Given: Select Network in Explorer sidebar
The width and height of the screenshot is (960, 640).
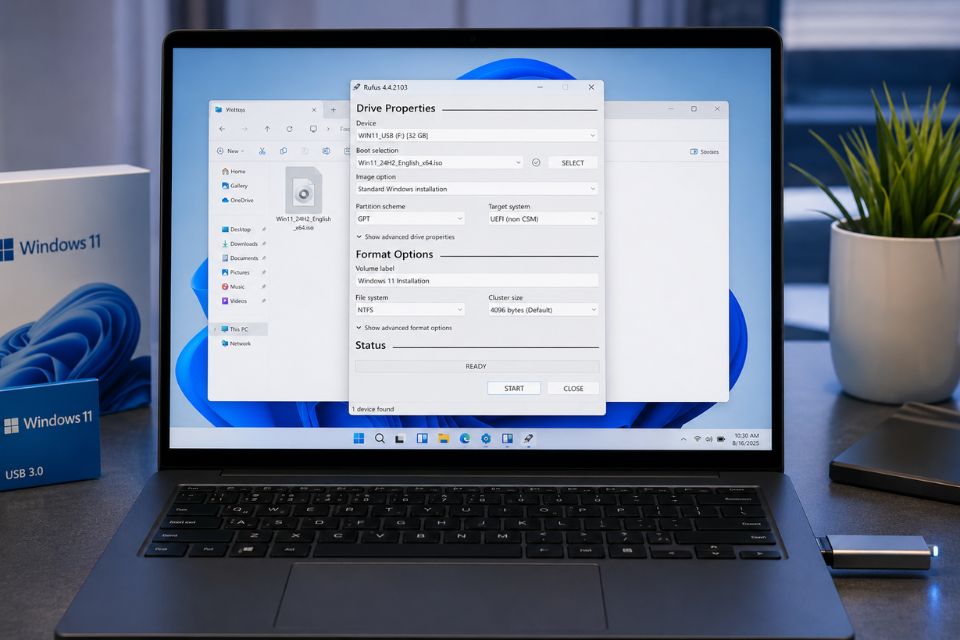Looking at the screenshot, I should pos(236,344).
